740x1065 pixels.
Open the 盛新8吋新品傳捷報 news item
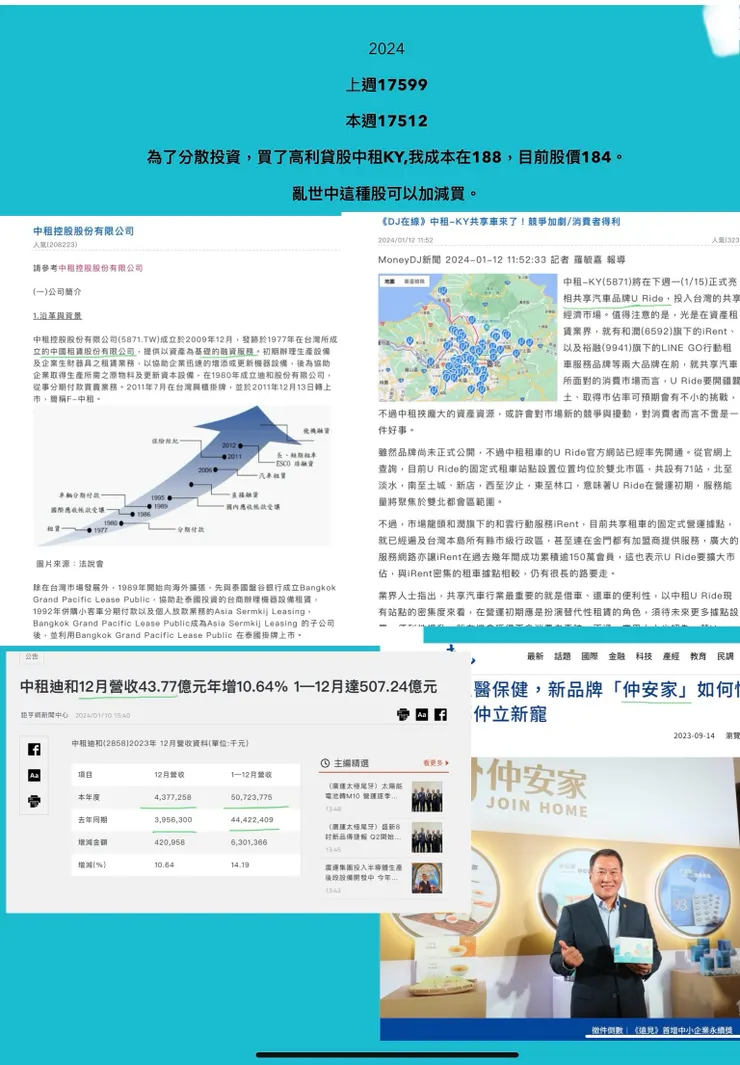coord(365,831)
